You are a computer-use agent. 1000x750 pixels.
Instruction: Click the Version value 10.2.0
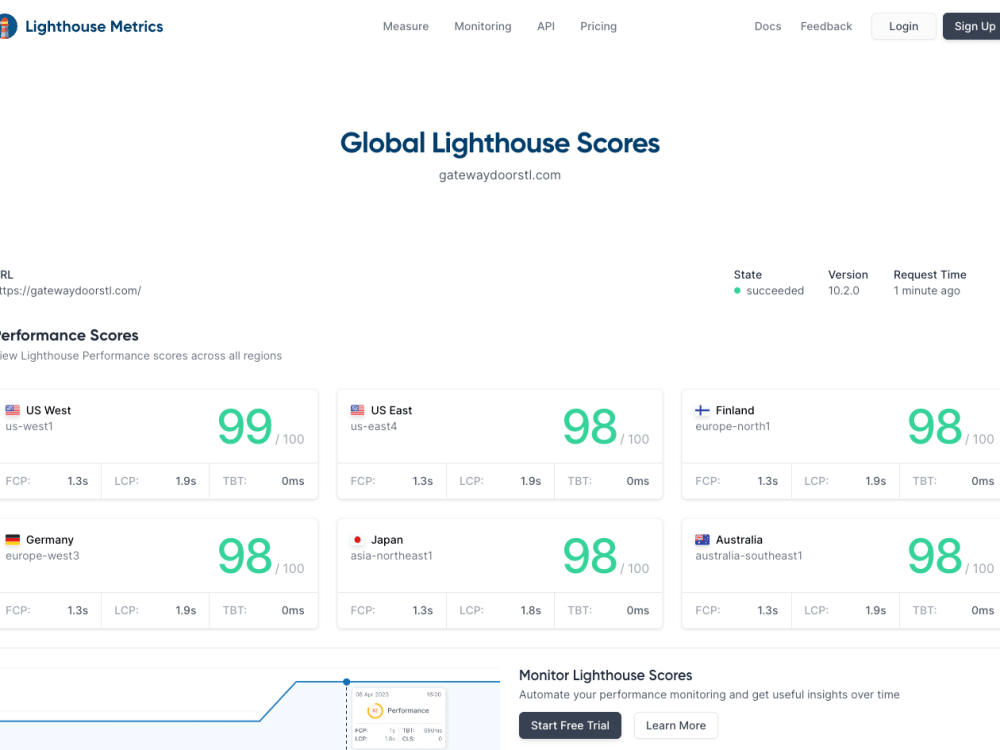844,291
